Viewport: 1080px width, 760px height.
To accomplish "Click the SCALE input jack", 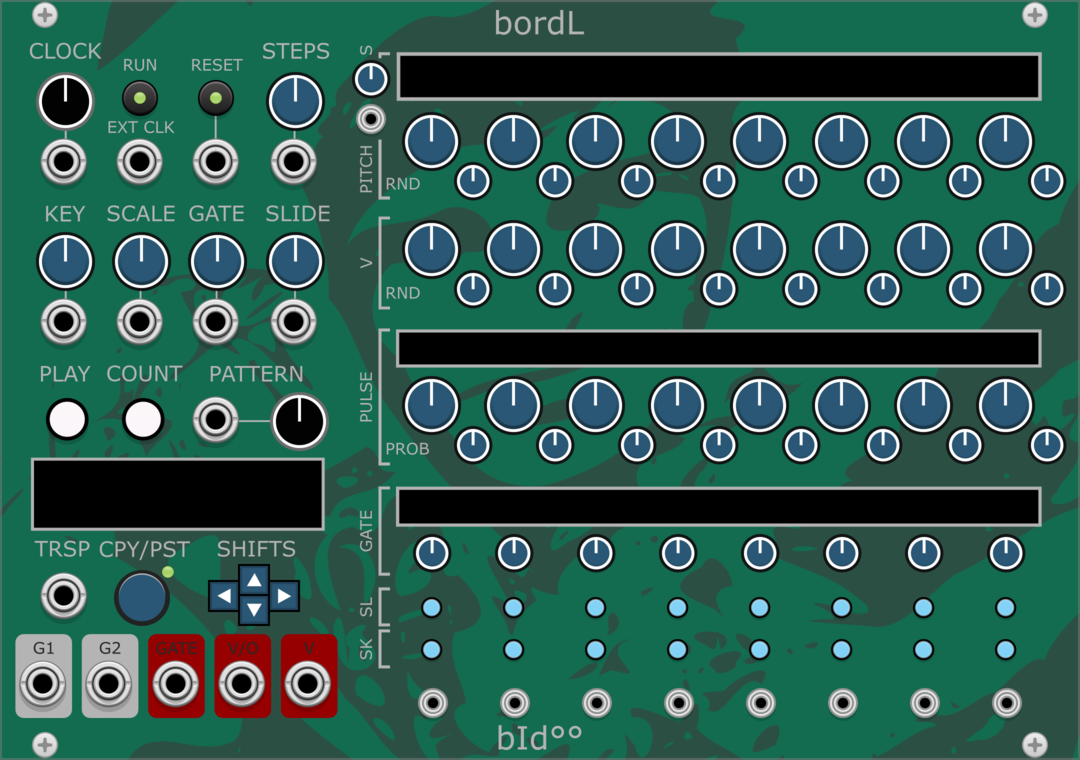I will pyautogui.click(x=140, y=321).
